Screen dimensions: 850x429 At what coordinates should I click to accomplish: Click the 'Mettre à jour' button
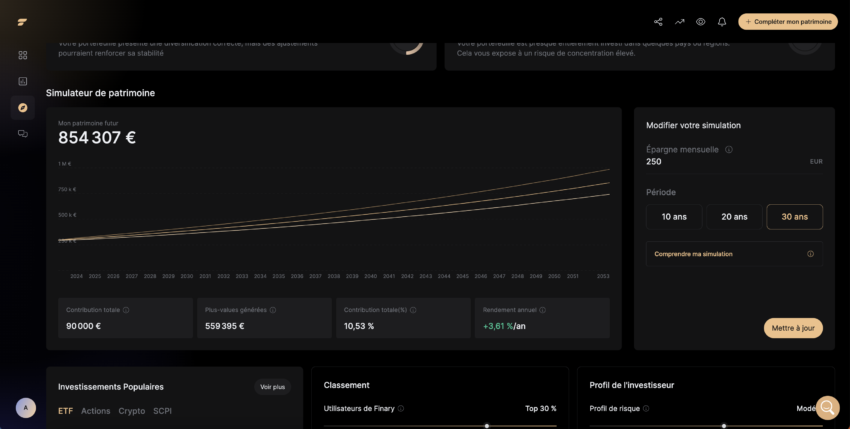[793, 328]
